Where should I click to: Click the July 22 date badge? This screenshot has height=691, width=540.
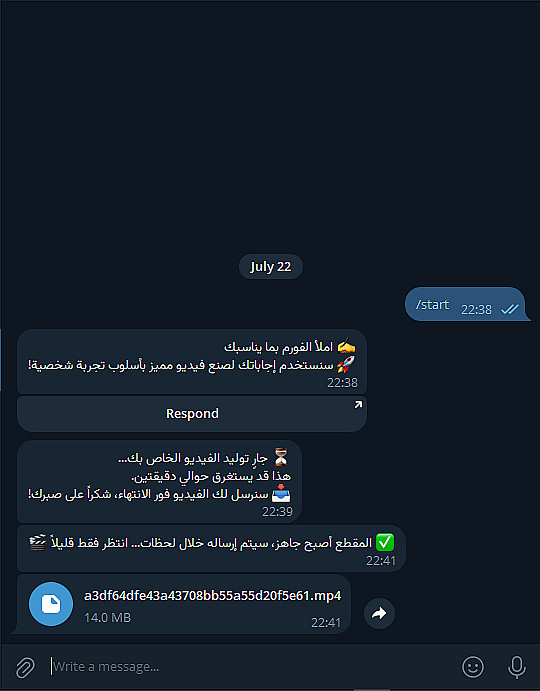pyautogui.click(x=271, y=267)
